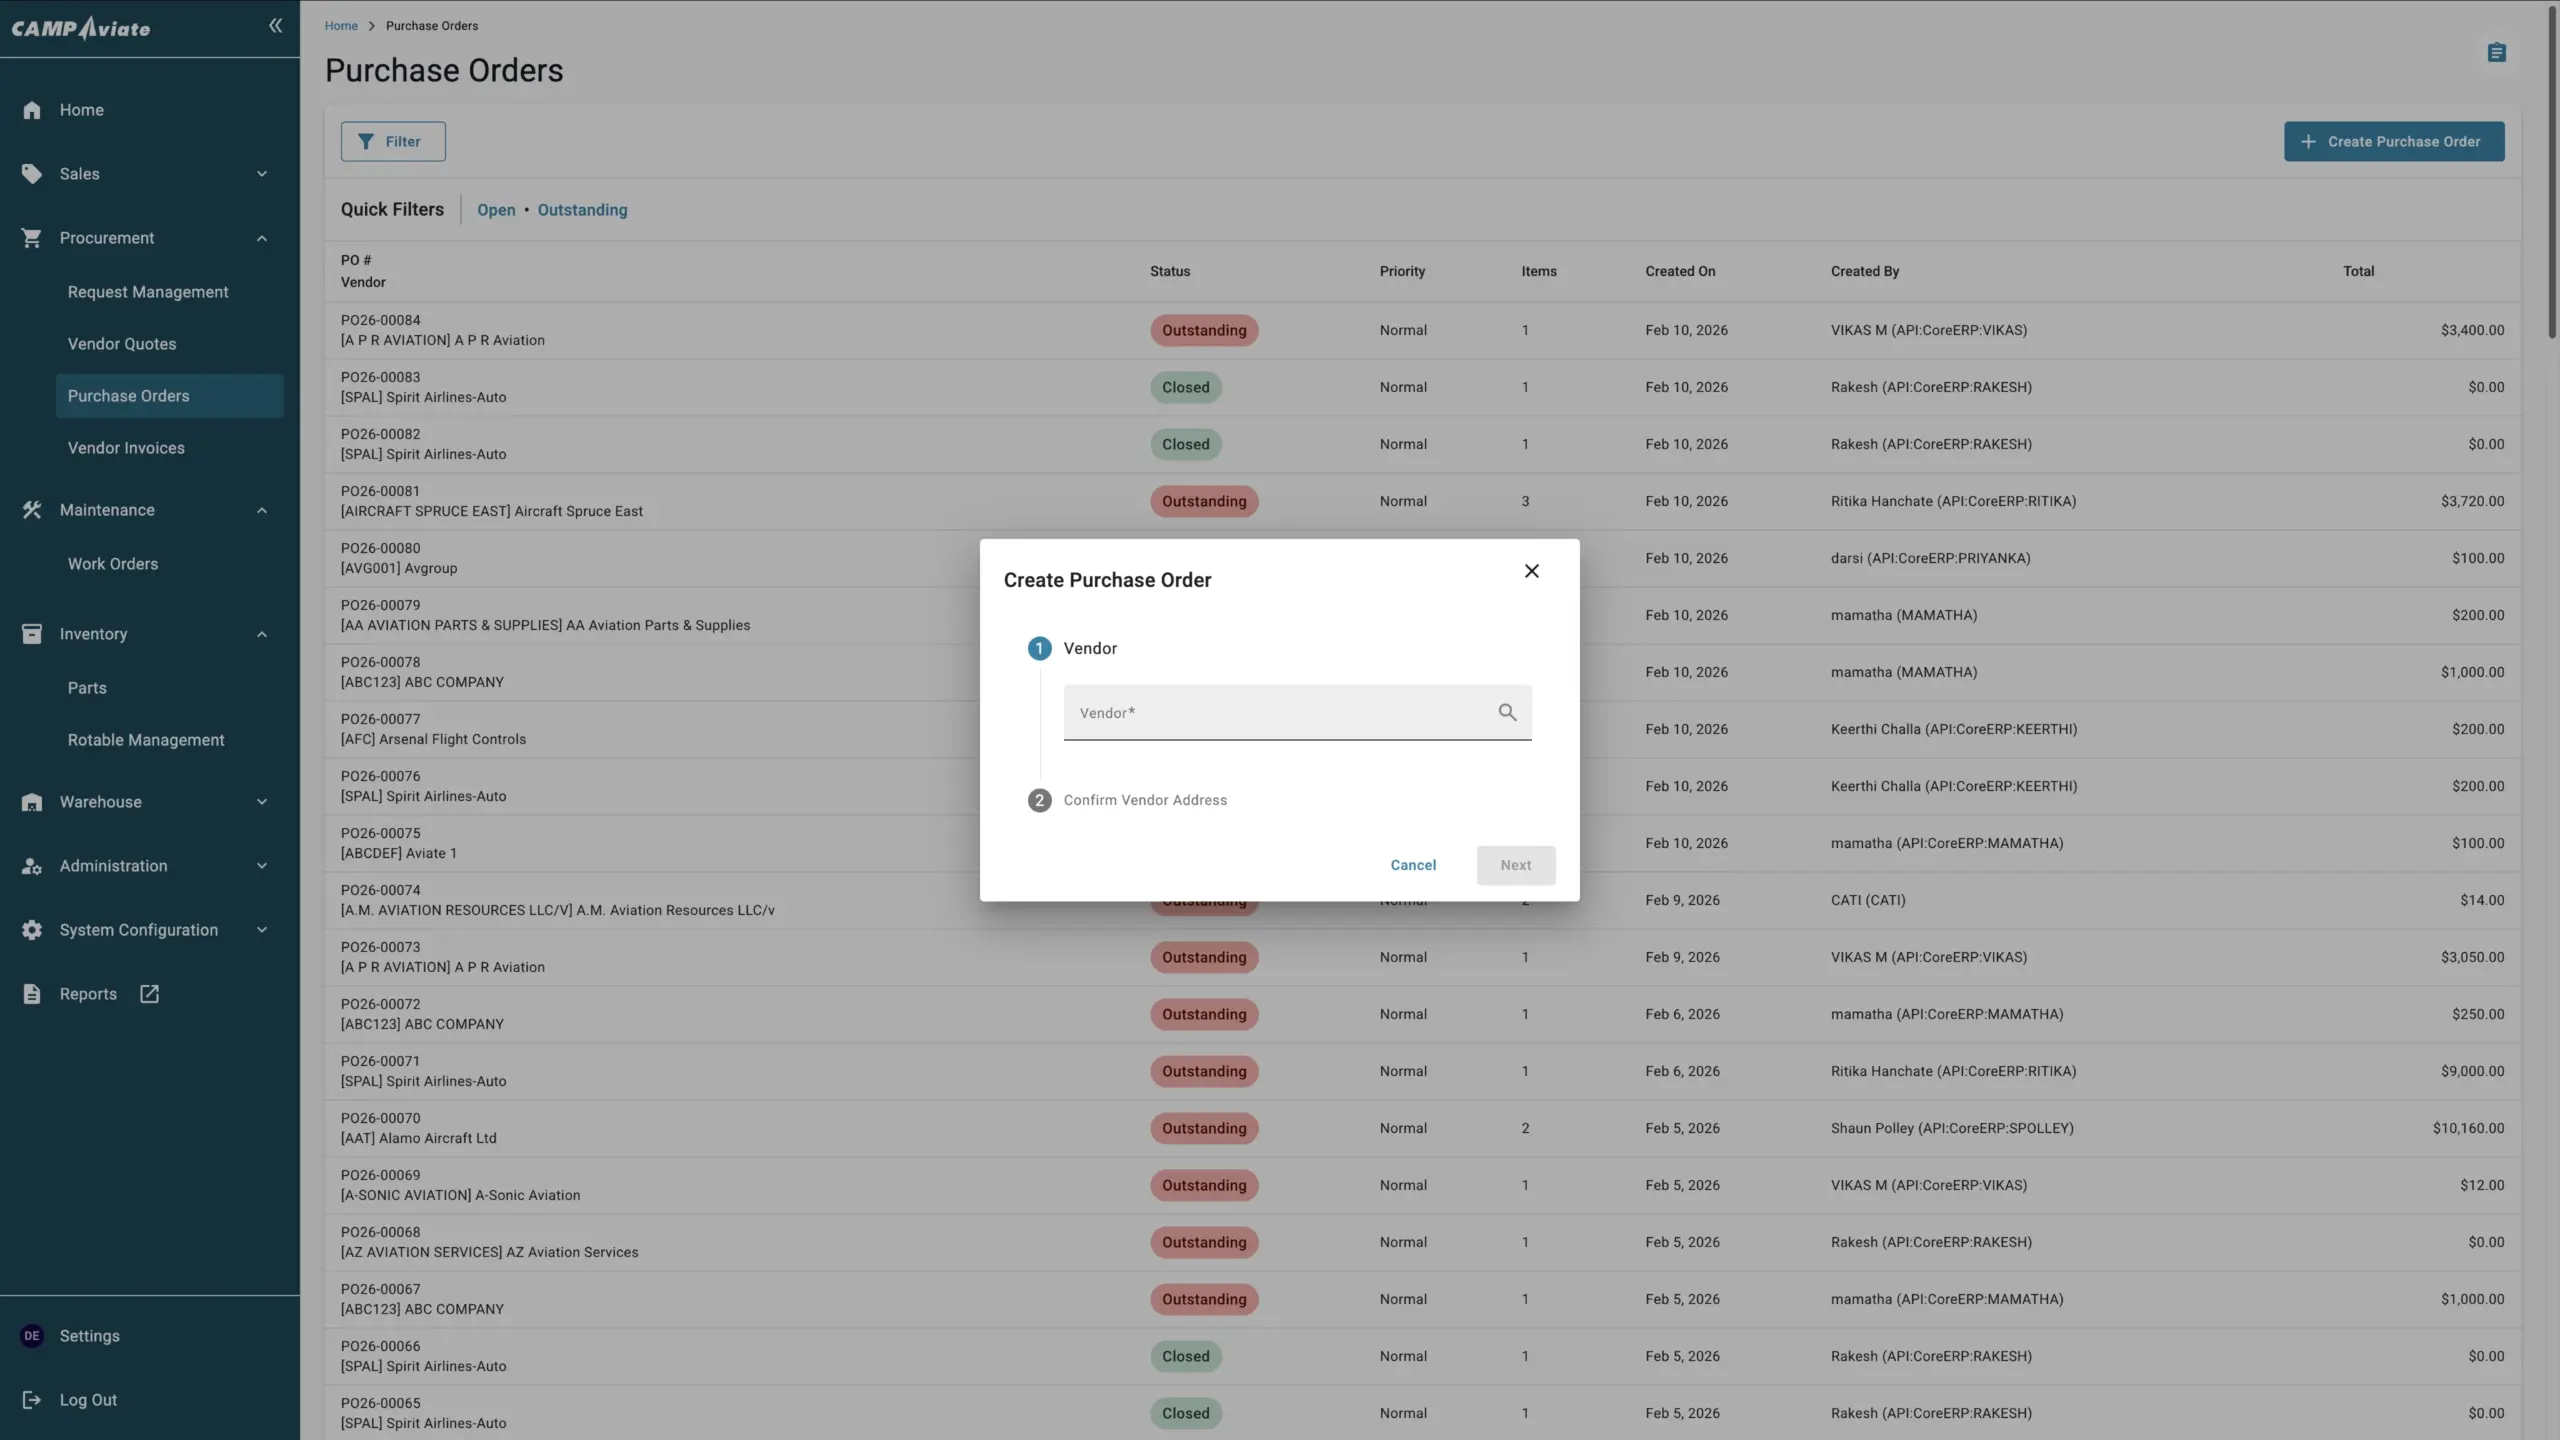Click the Log Out icon

point(32,1400)
